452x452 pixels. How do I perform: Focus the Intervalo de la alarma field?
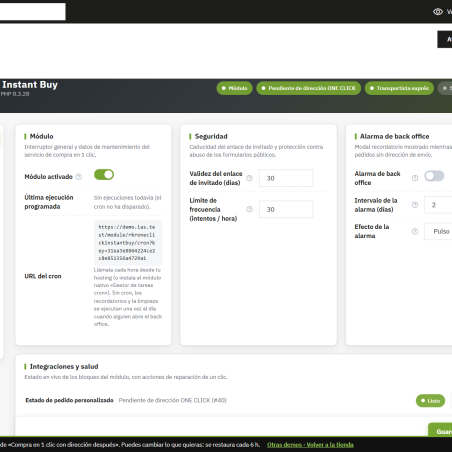point(438,205)
